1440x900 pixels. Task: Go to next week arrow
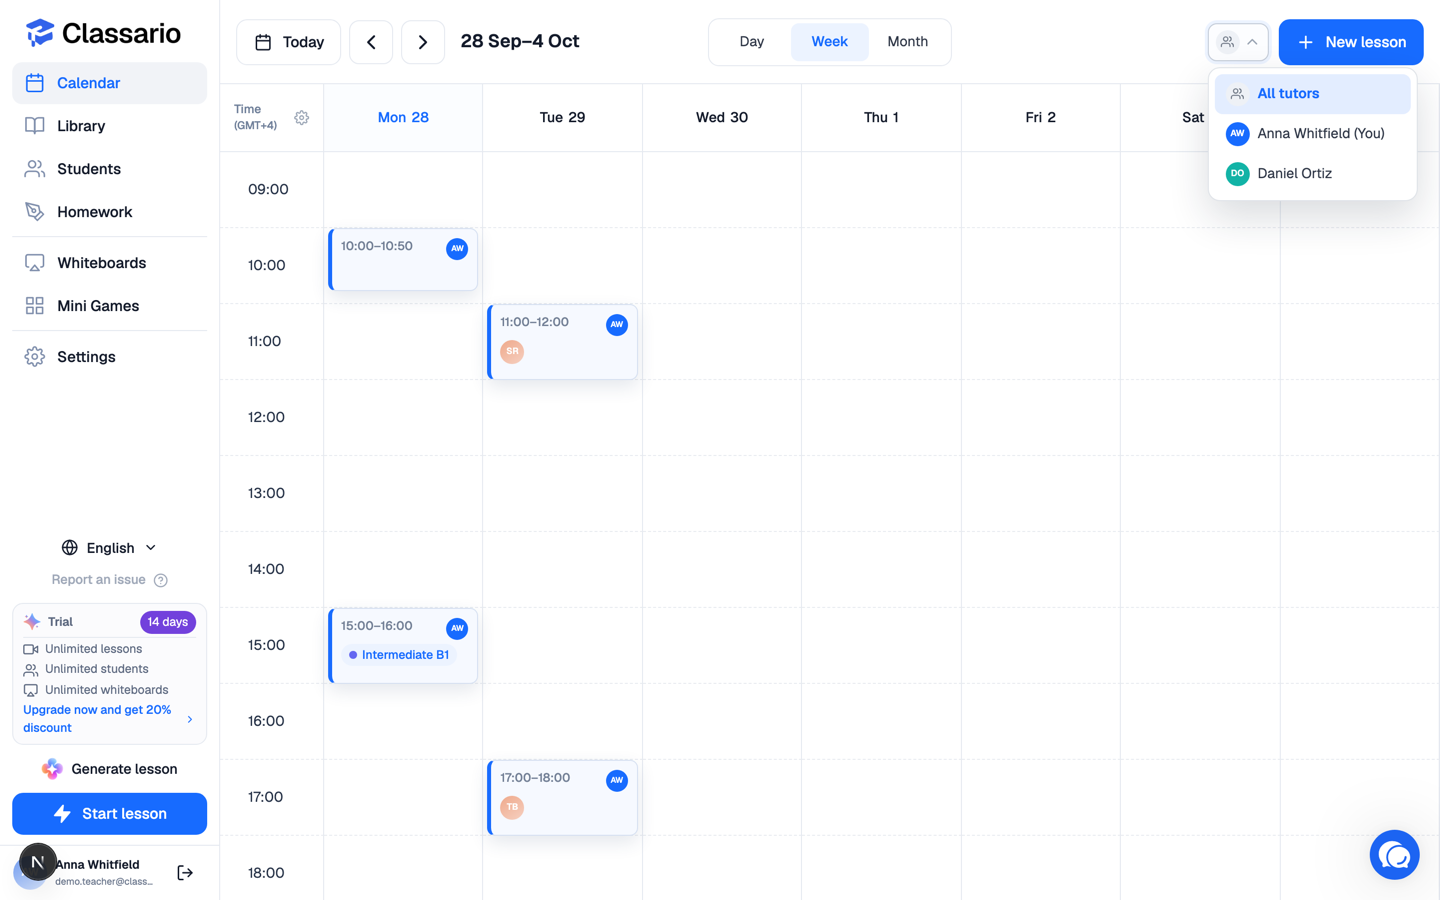click(423, 42)
